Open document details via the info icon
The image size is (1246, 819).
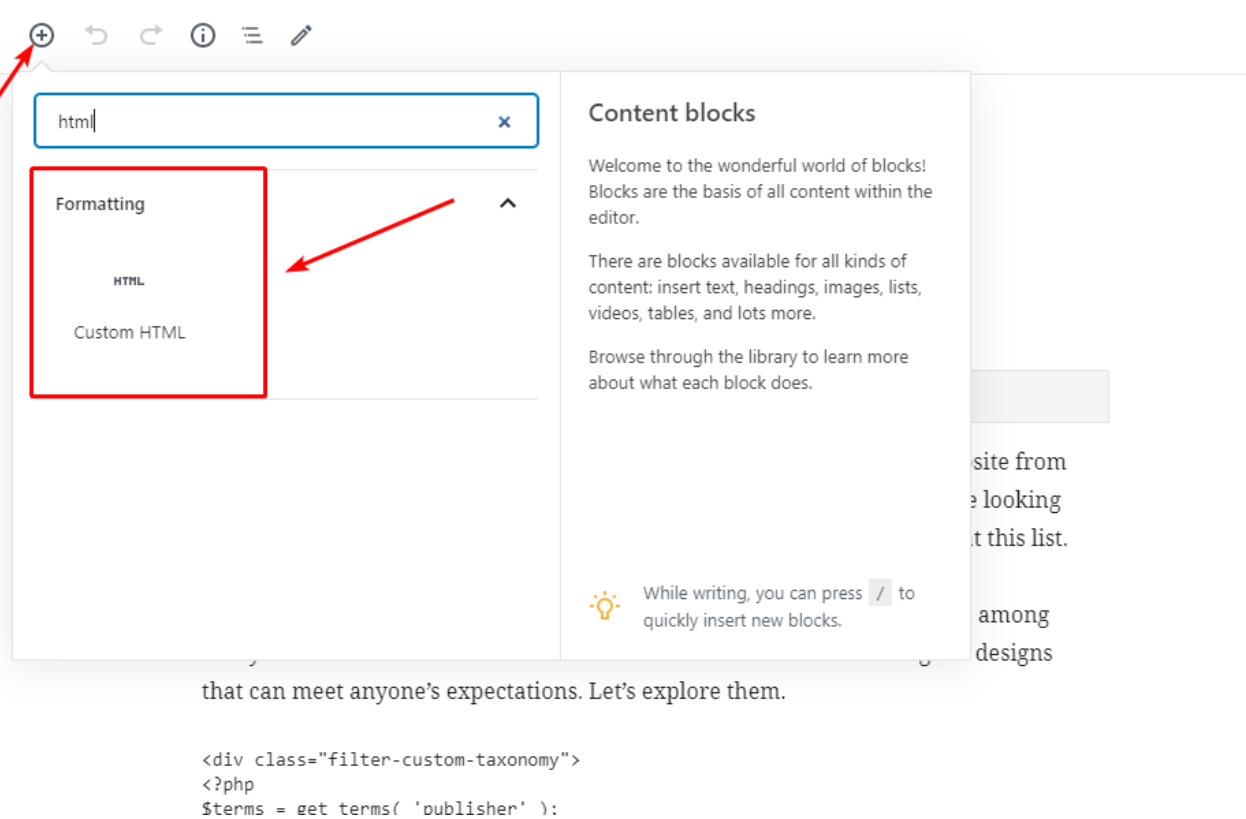click(x=202, y=35)
